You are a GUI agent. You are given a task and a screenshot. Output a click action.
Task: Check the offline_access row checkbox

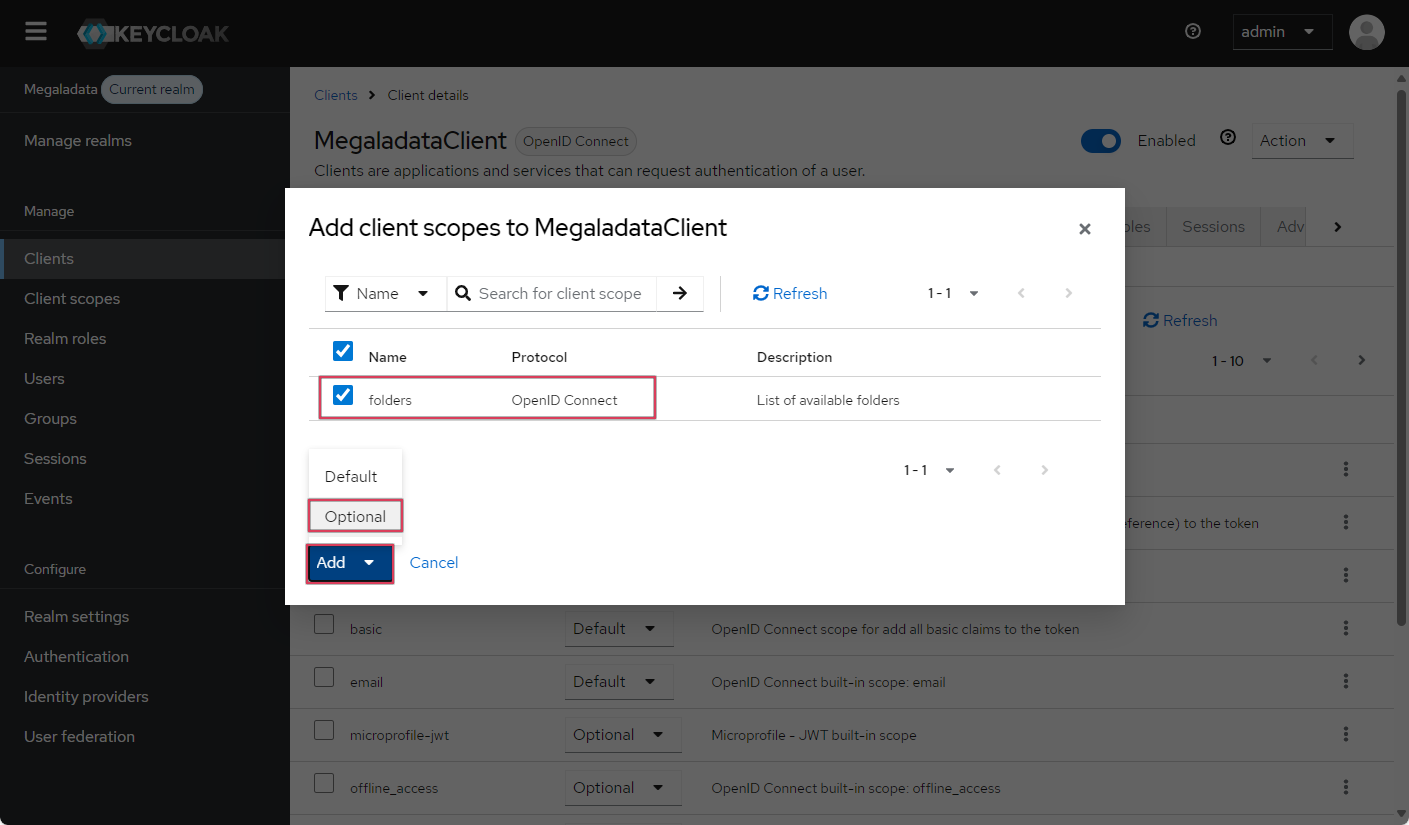324,783
